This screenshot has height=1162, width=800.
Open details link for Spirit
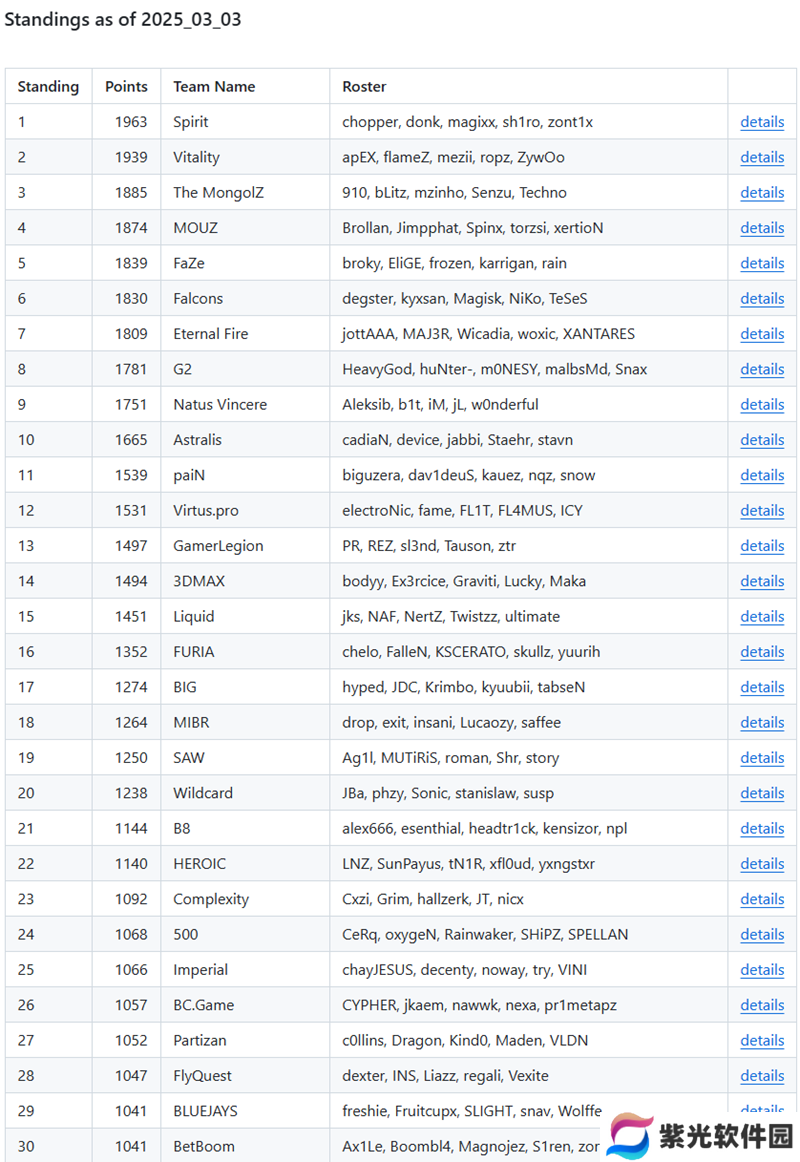tap(761, 122)
